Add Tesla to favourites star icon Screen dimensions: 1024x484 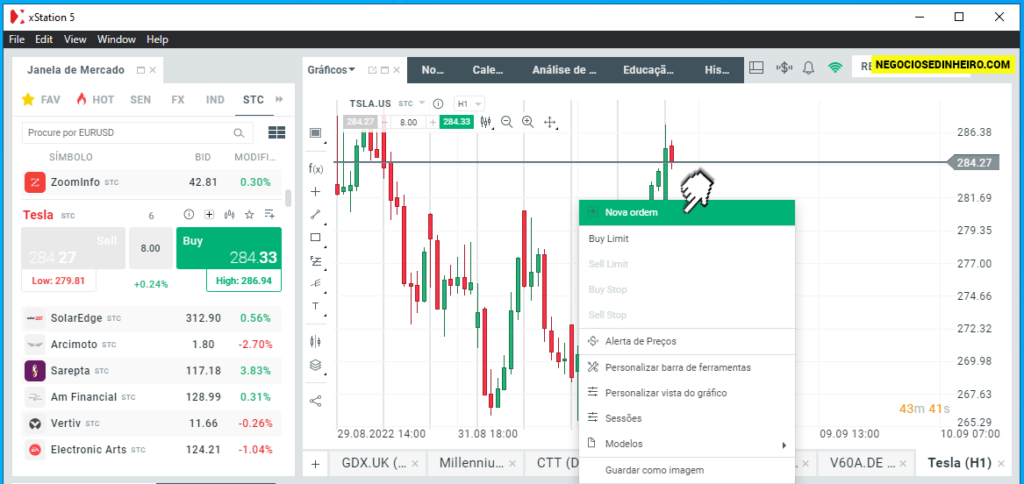[249, 214]
